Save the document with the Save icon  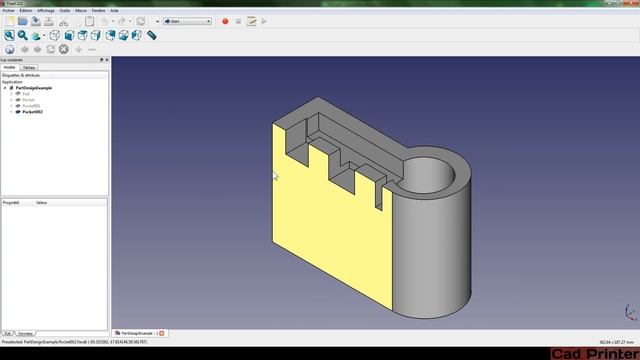coord(36,21)
